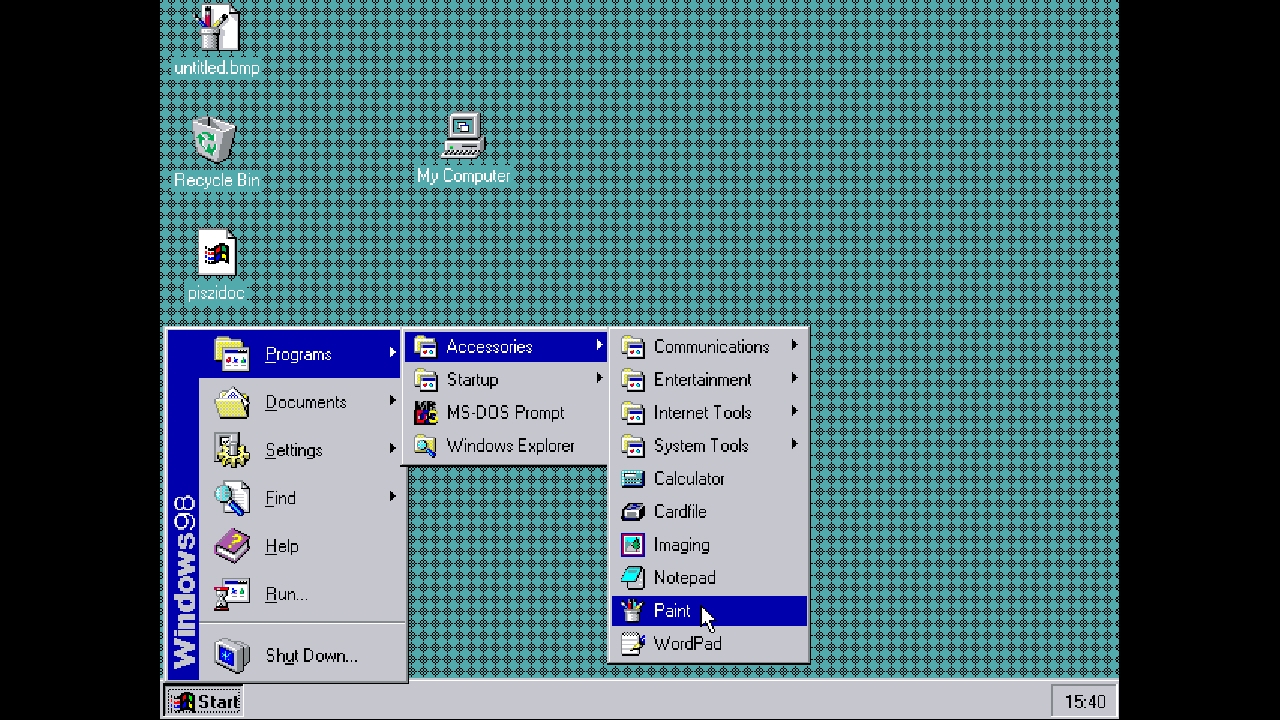This screenshot has height=720, width=1280.
Task: Open the MS-DOS Prompt
Action: click(505, 413)
